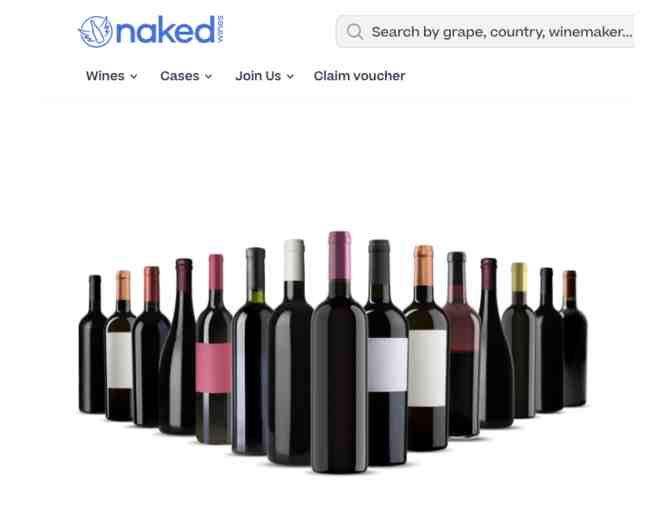Select the black-capped bottle with lavender label
Viewport: 672px width, 510px height.
tap(387, 352)
